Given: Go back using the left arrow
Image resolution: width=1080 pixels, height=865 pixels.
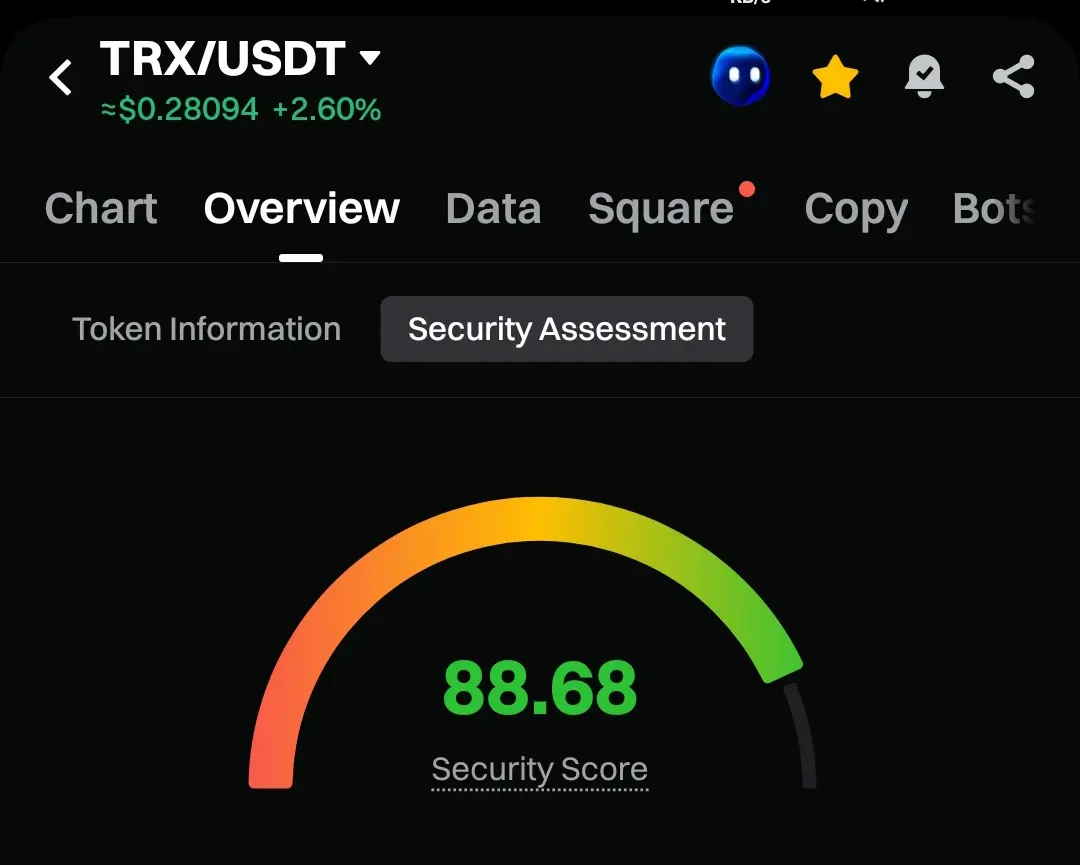Looking at the screenshot, I should [x=61, y=76].
